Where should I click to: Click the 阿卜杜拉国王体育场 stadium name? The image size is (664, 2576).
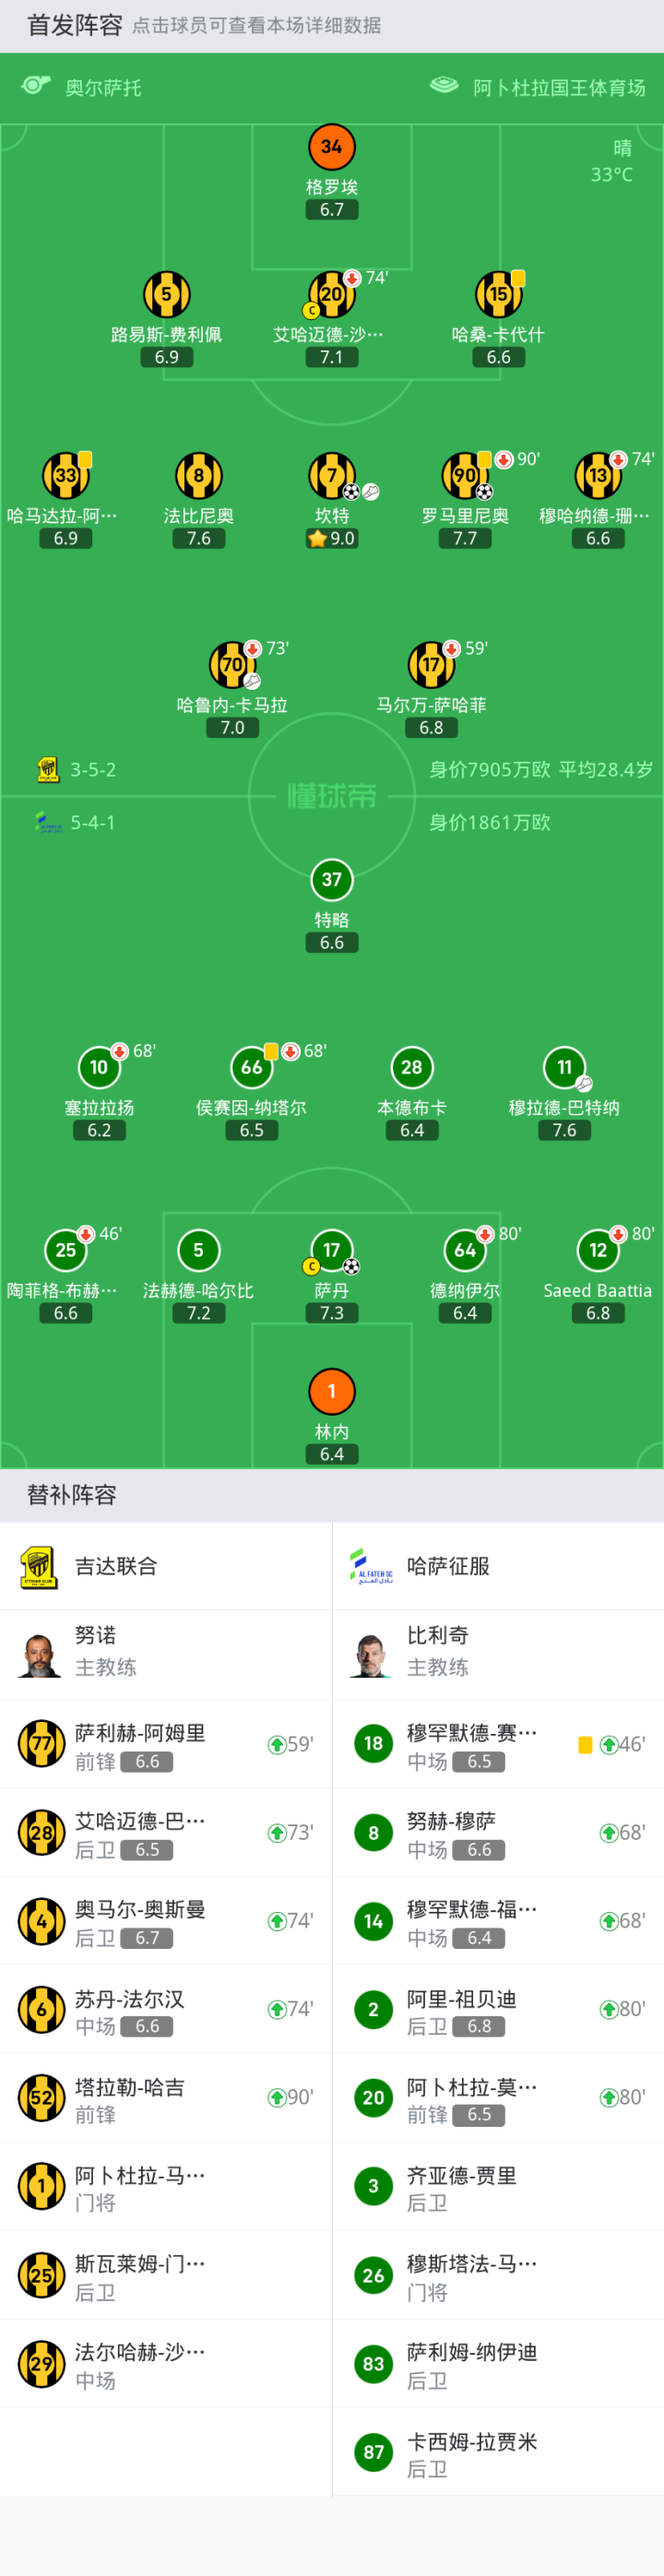(558, 88)
